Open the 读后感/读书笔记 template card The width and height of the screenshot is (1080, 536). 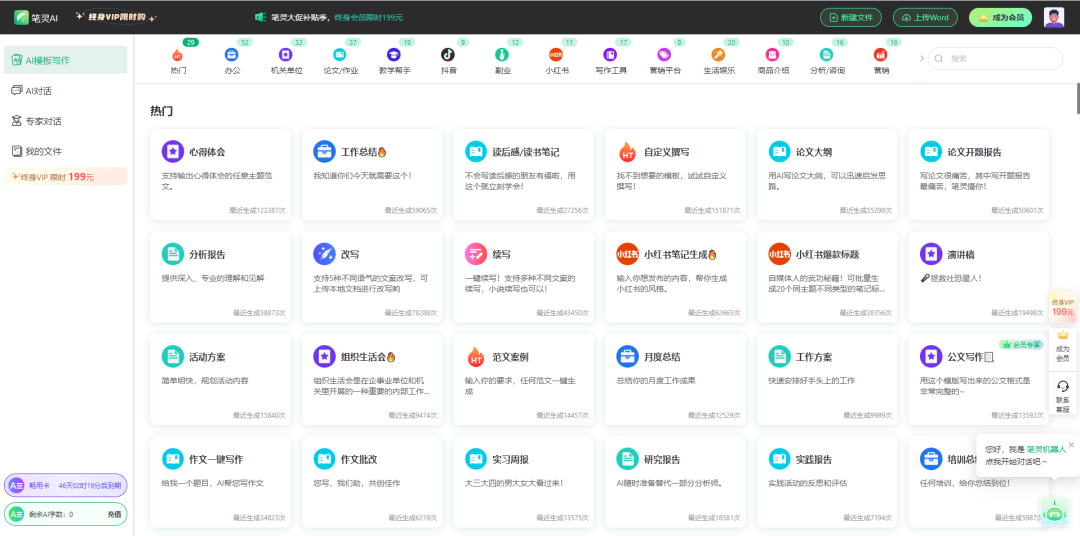(x=523, y=174)
